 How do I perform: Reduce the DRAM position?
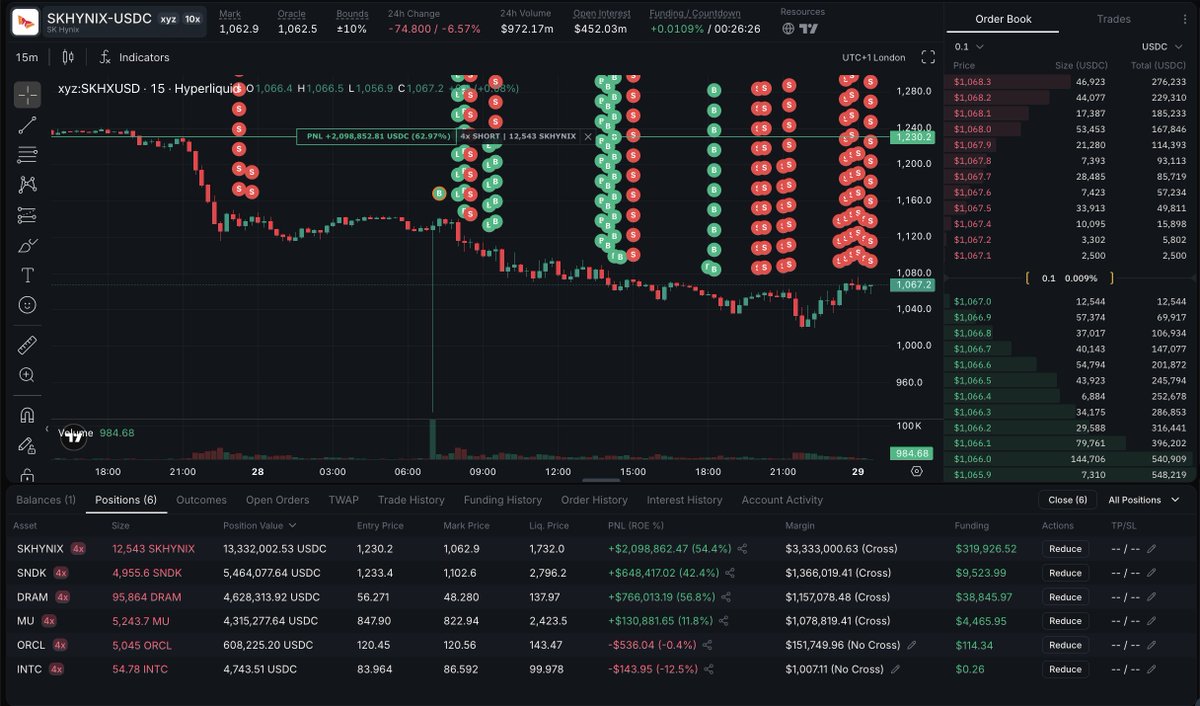pos(1065,597)
